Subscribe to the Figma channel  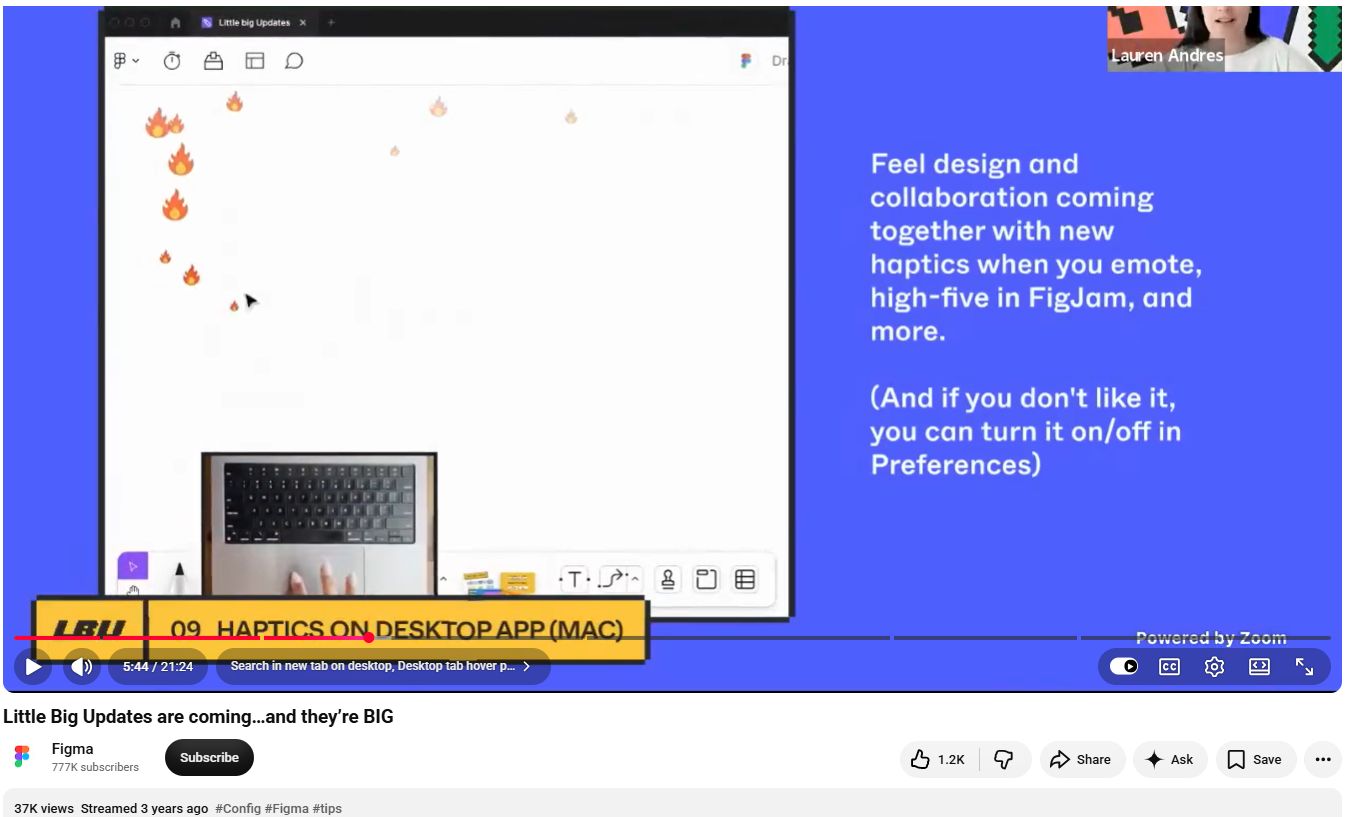coord(209,758)
